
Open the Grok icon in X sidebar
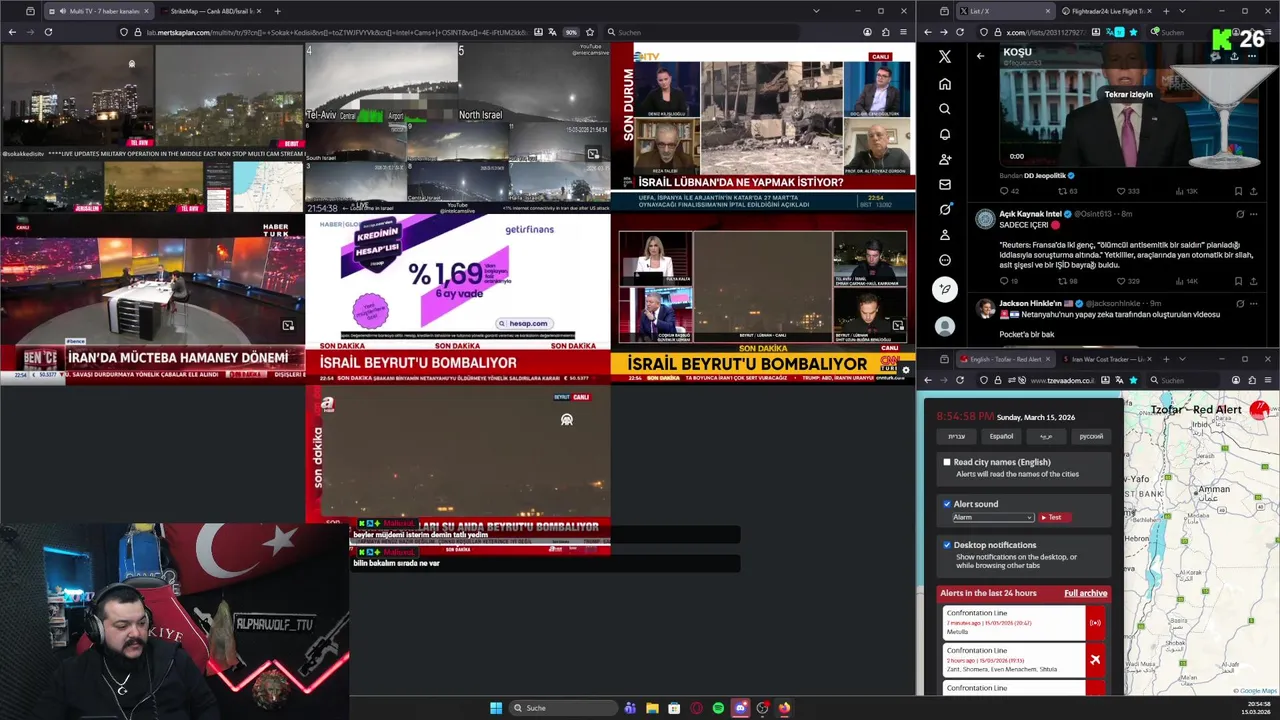[945, 209]
